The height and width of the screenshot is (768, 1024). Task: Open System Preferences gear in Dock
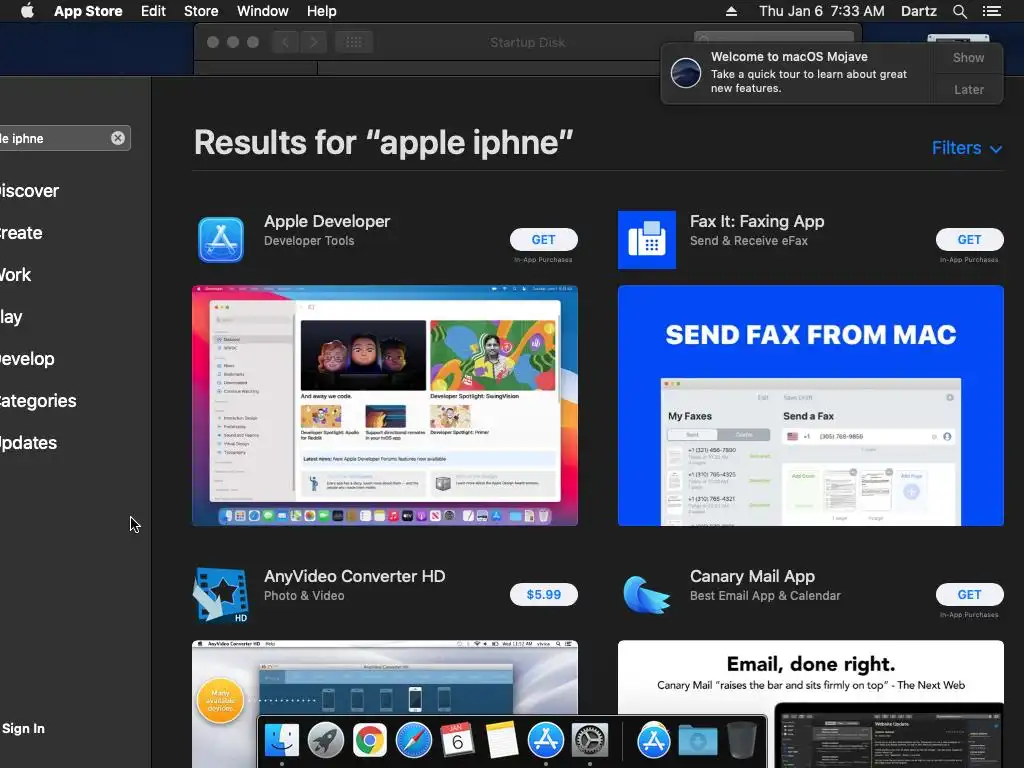tap(590, 741)
